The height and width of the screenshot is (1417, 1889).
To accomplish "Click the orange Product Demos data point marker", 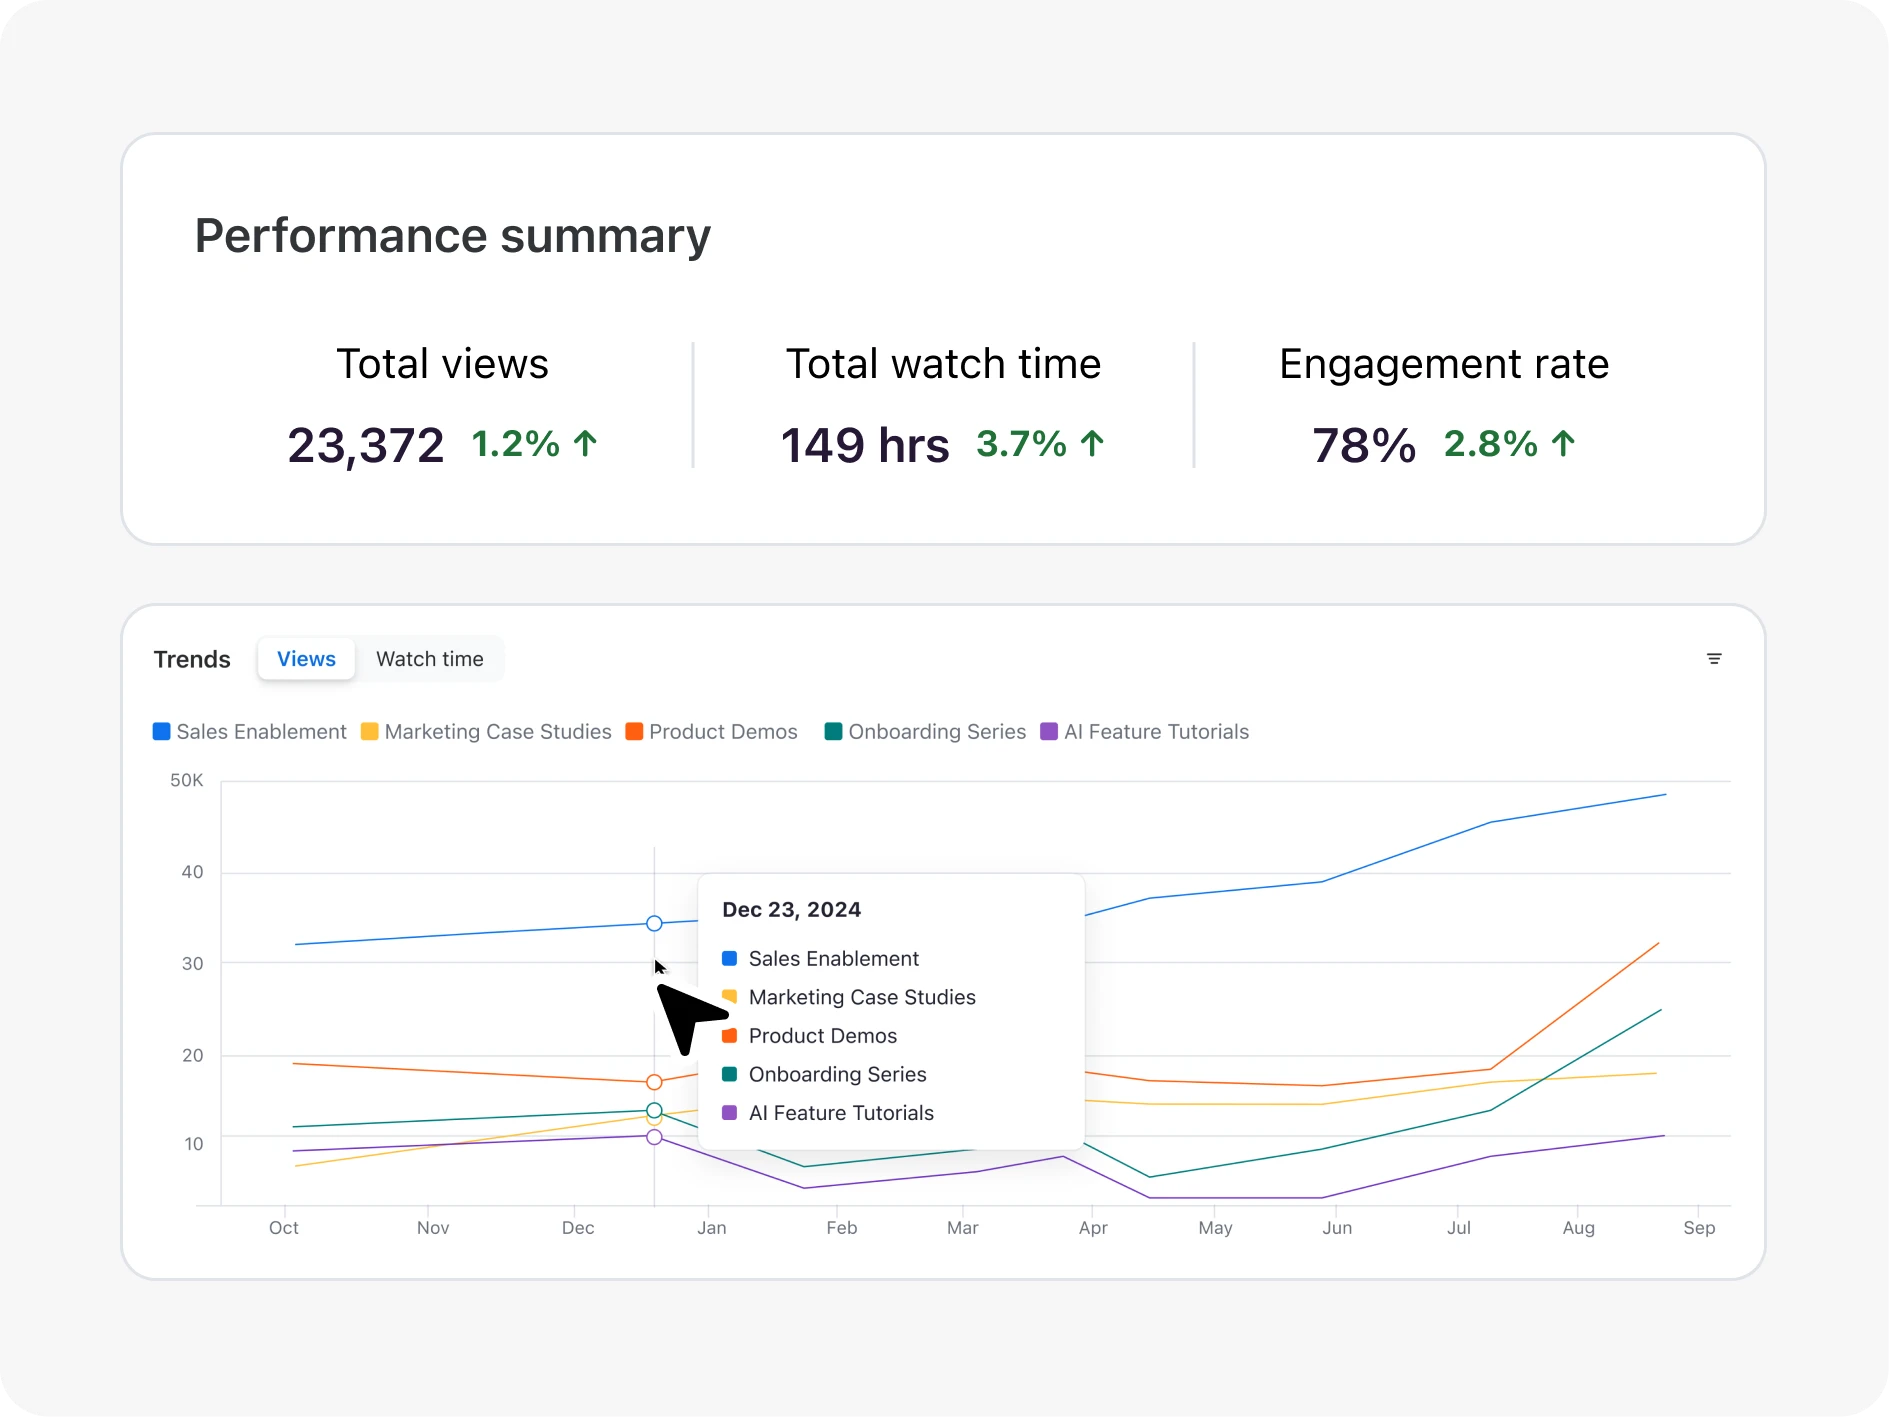I will coord(654,1082).
